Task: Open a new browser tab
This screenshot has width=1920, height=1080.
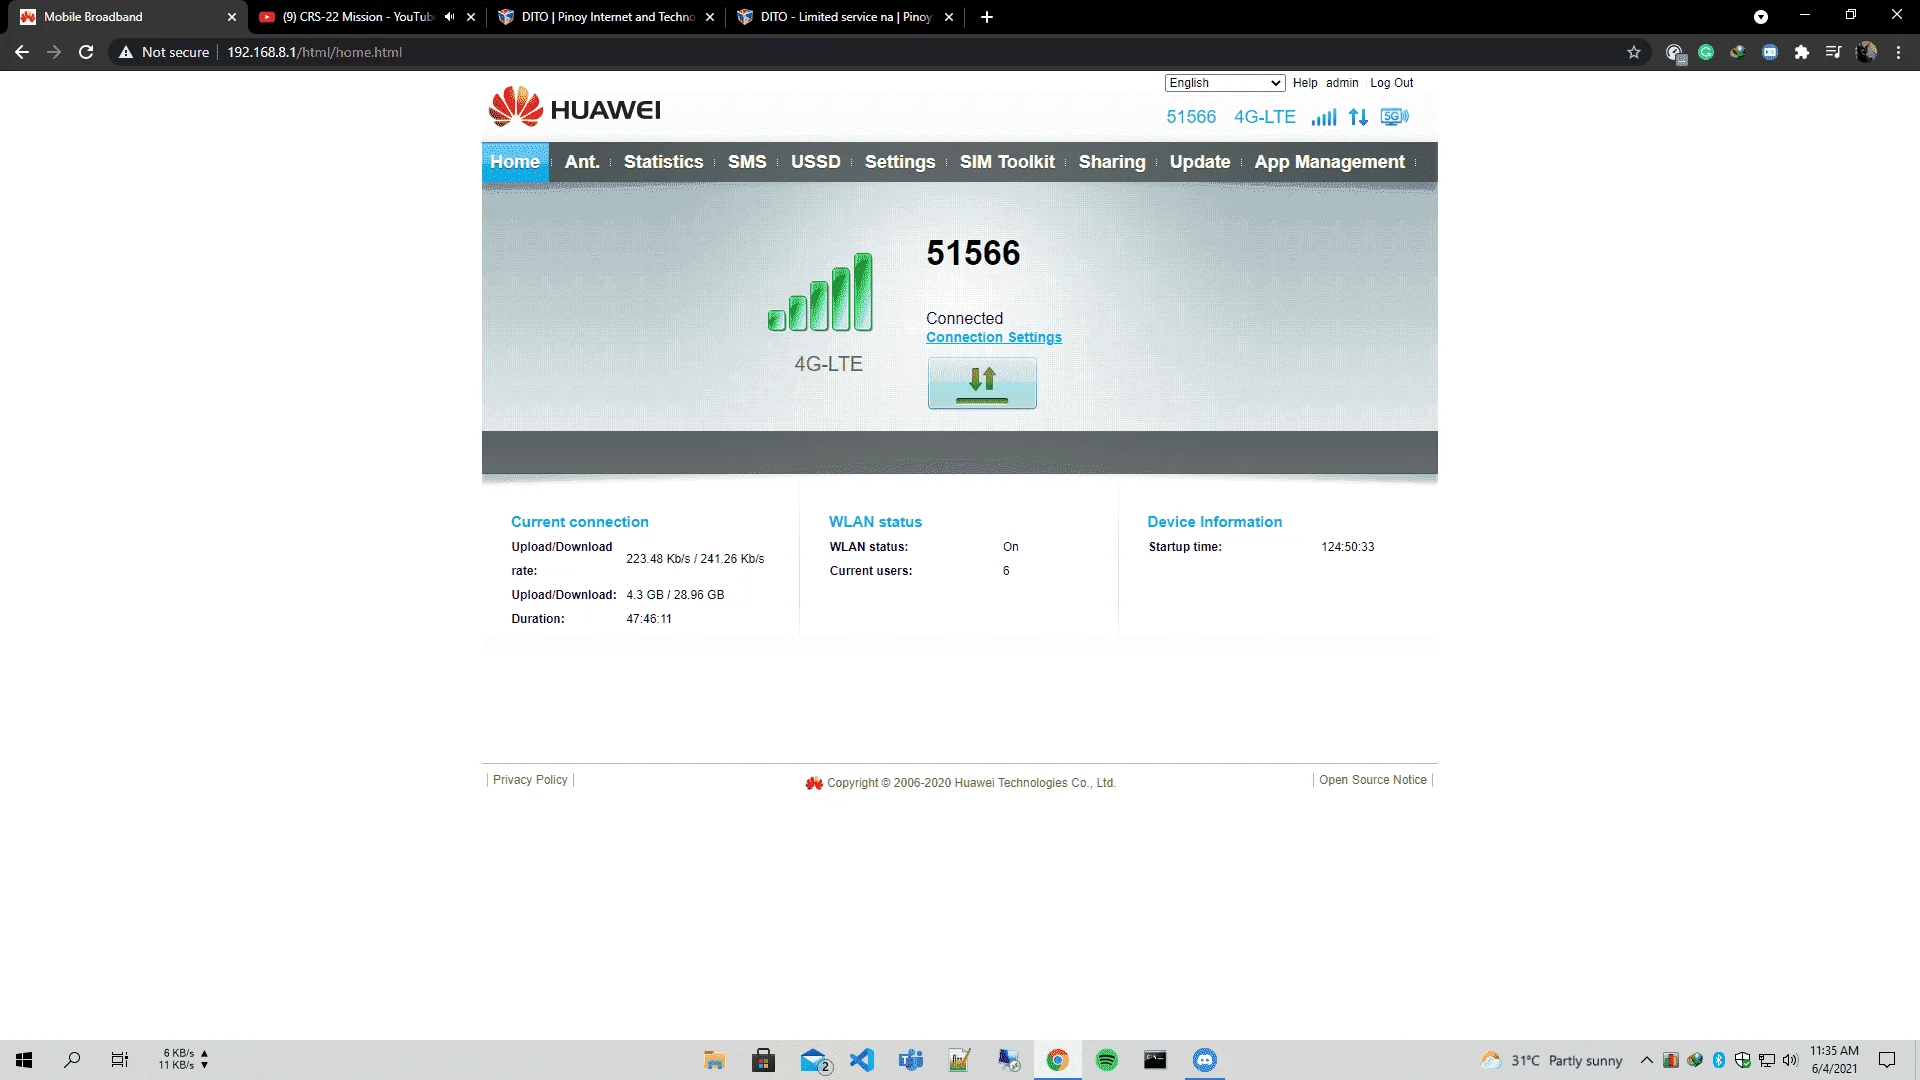Action: (x=987, y=17)
